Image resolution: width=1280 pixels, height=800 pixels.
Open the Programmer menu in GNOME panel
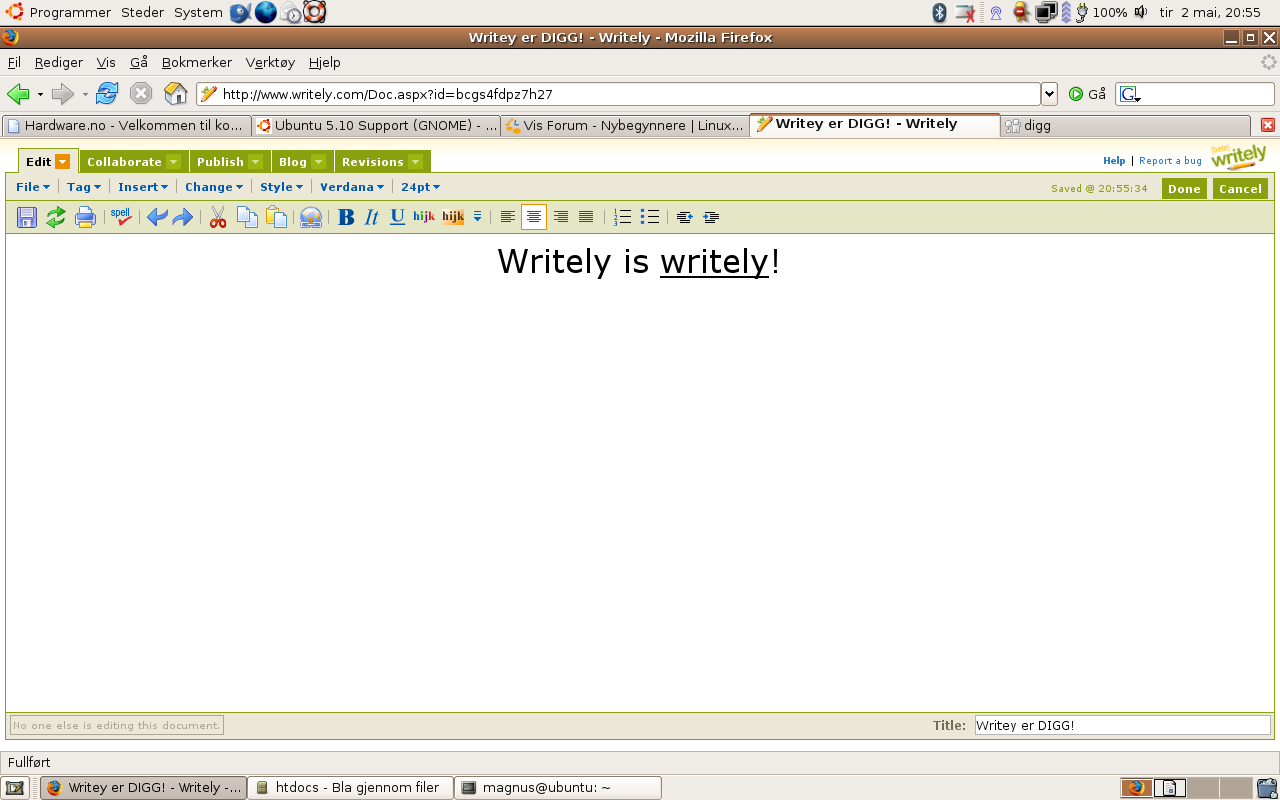(x=59, y=12)
